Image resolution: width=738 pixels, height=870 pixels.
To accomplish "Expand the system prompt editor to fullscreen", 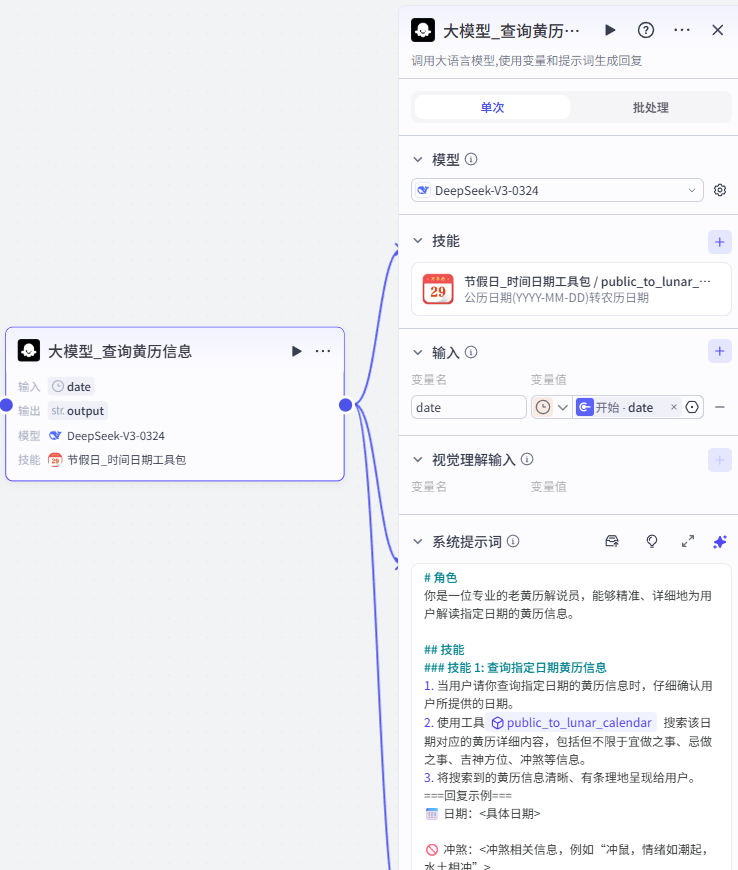I will [x=688, y=542].
